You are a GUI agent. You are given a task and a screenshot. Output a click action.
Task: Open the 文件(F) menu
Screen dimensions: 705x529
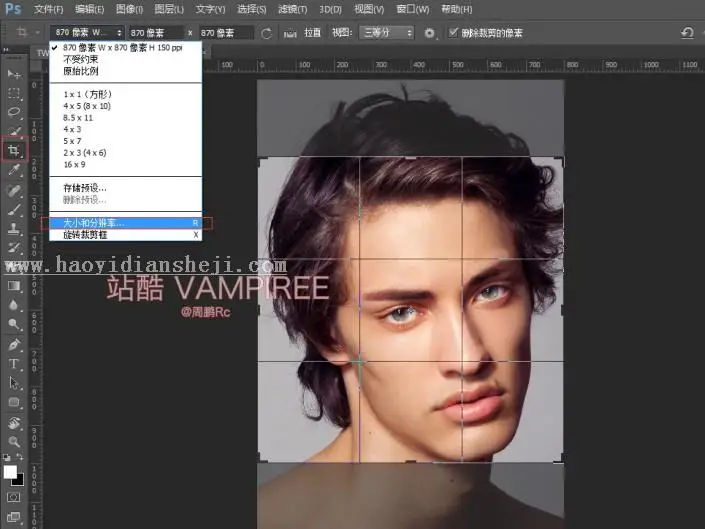point(49,9)
